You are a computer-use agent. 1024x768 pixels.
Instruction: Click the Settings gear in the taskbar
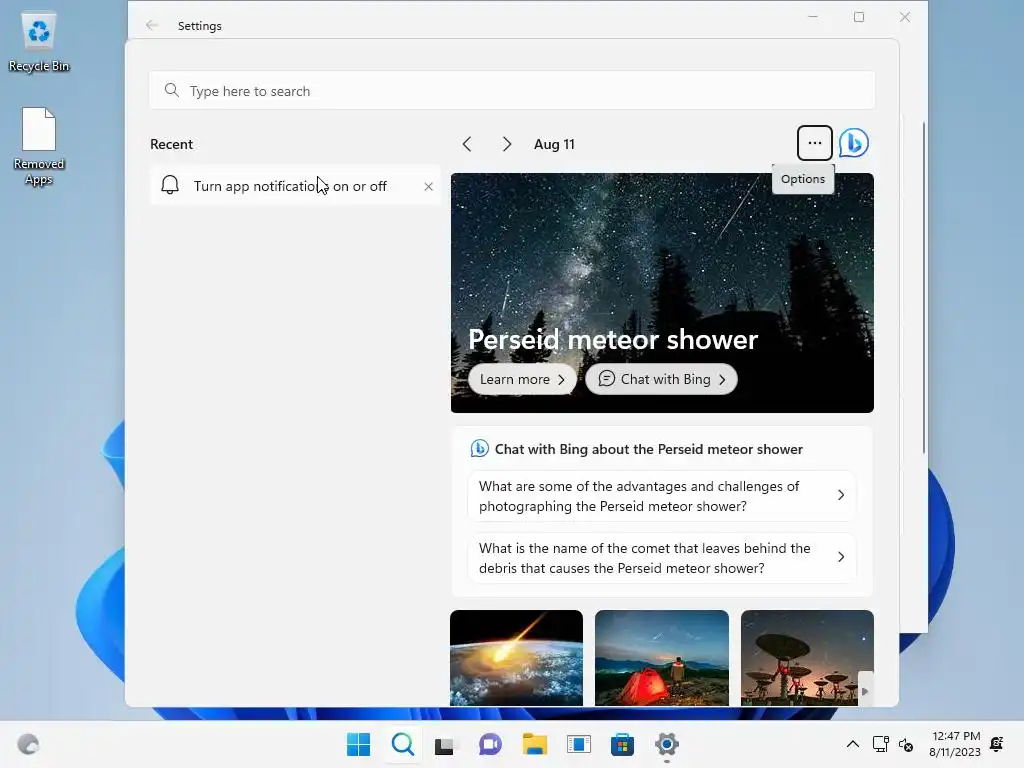pyautogui.click(x=667, y=744)
